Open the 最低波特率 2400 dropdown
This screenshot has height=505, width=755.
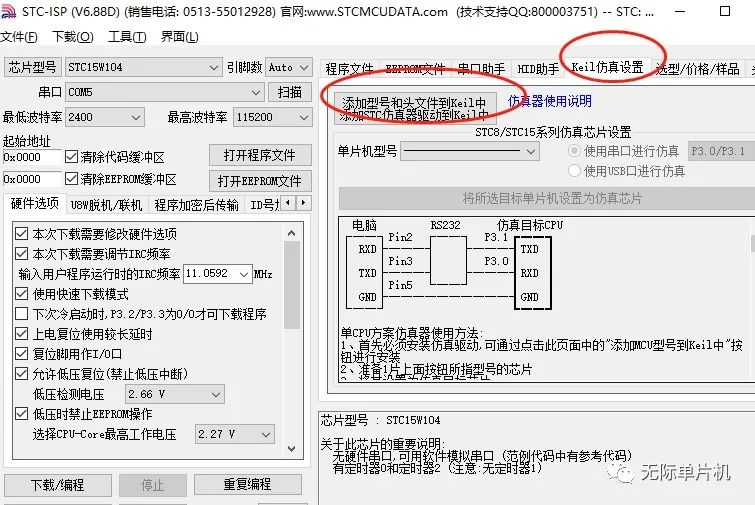click(x=104, y=117)
